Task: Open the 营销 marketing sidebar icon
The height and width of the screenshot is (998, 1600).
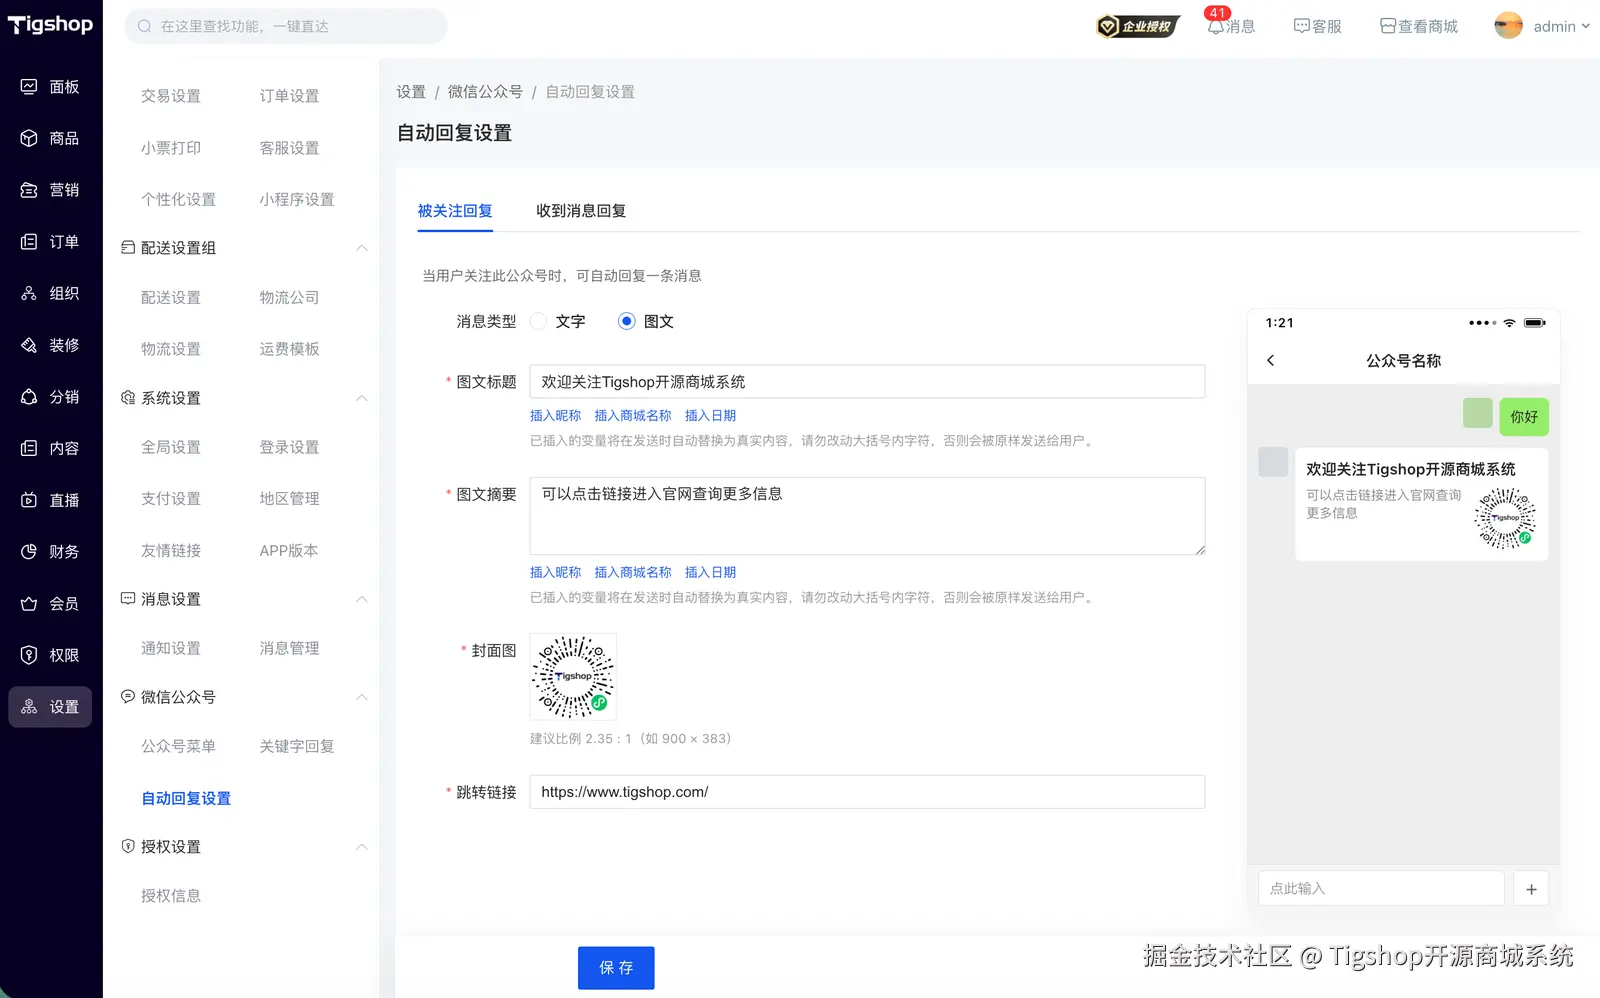Action: 29,190
